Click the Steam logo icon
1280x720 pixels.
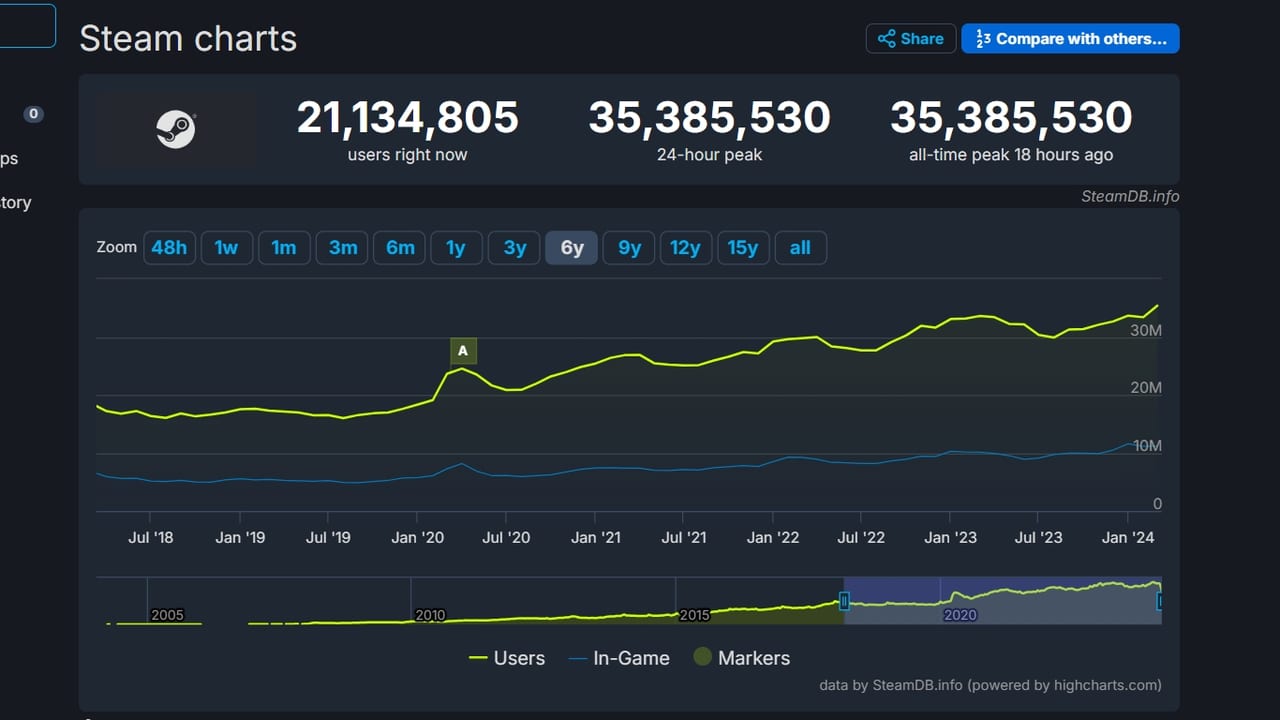tap(176, 130)
